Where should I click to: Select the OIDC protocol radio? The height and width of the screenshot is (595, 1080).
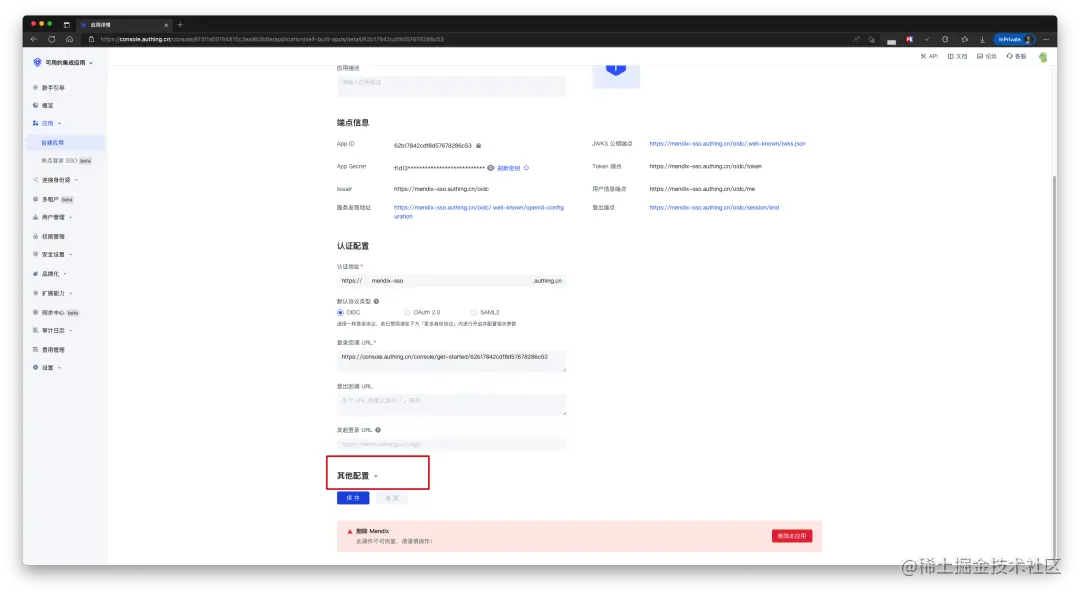click(340, 313)
